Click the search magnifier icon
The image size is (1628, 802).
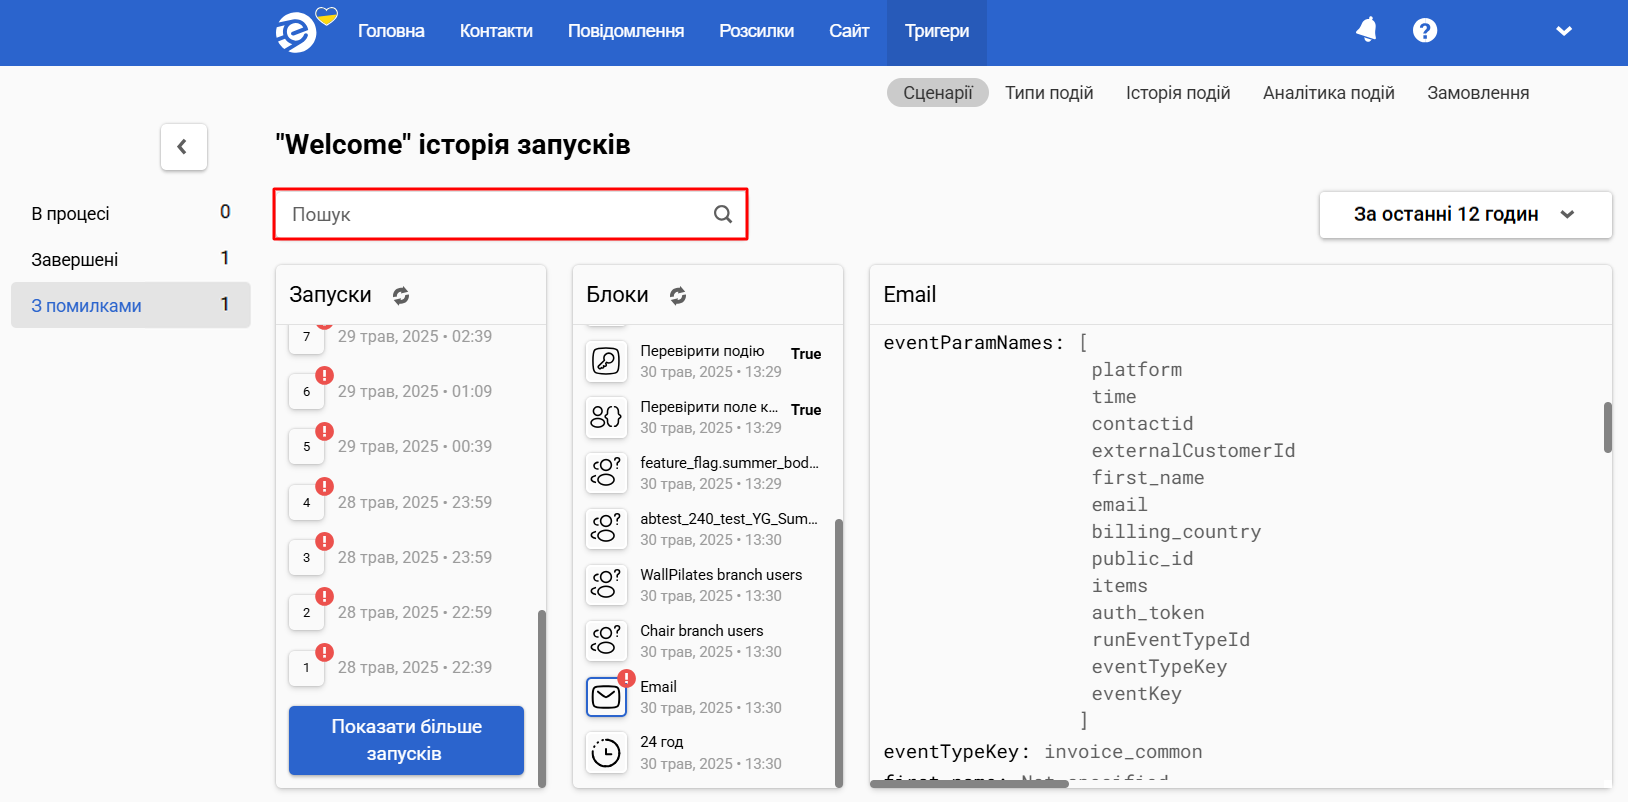[x=723, y=214]
